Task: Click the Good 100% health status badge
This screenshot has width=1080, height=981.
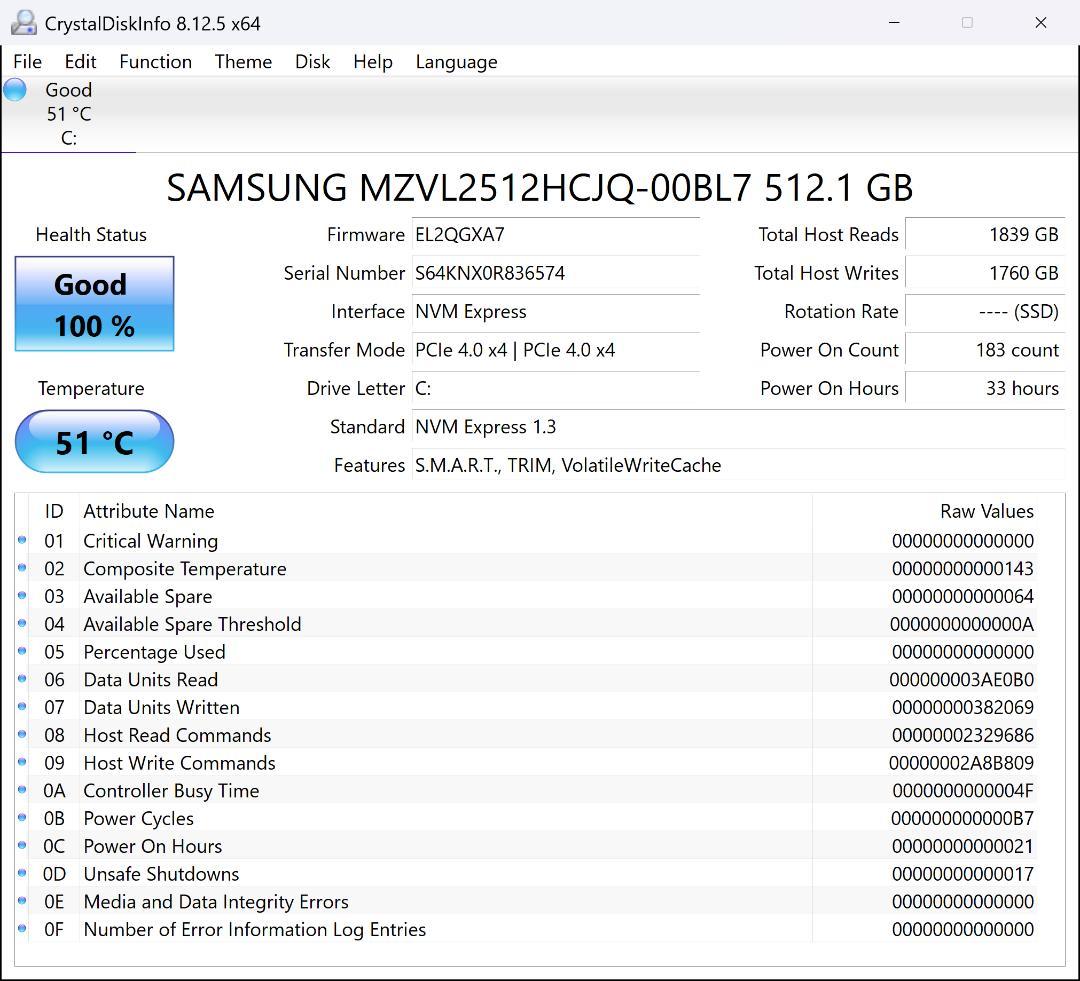Action: click(94, 304)
